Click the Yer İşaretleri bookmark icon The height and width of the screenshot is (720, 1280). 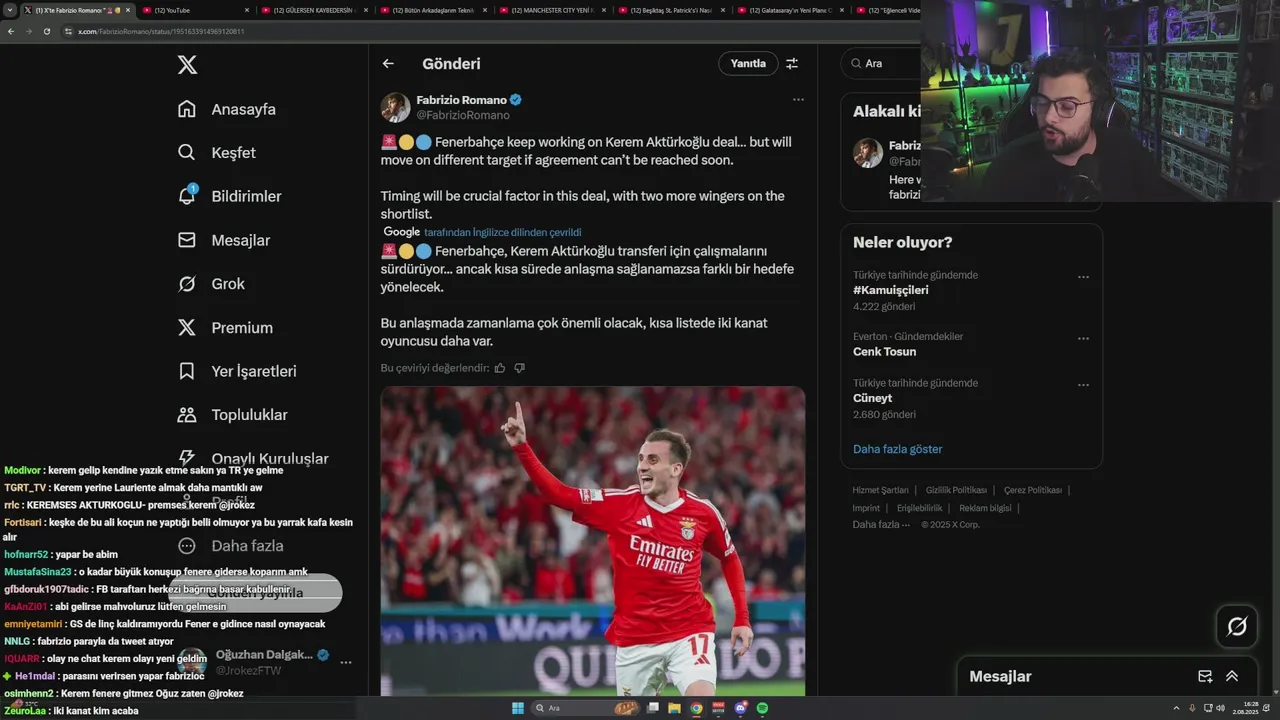point(187,371)
